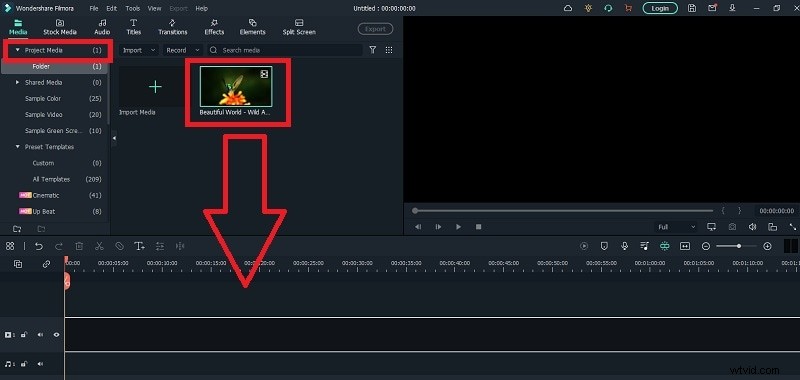The height and width of the screenshot is (380, 800).
Task: Click the previous frame playback button
Action: 418,227
